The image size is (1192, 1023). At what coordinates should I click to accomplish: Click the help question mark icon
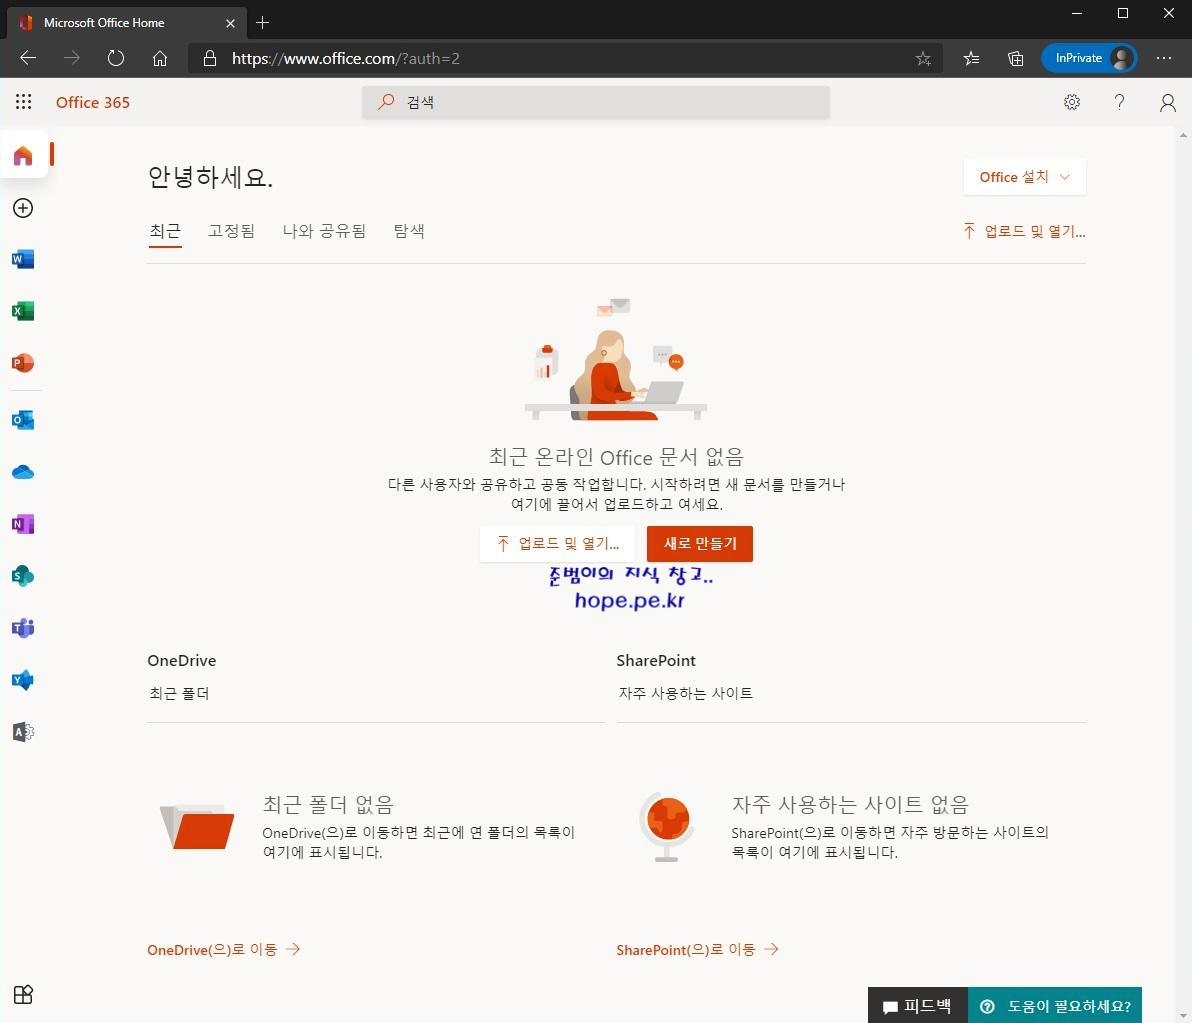click(x=1119, y=102)
